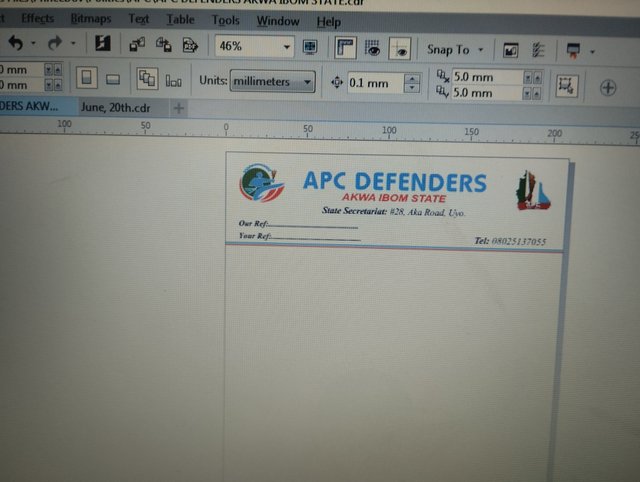This screenshot has height=482, width=640.
Task: Click the Import icon in toolbar
Action: [x=137, y=44]
